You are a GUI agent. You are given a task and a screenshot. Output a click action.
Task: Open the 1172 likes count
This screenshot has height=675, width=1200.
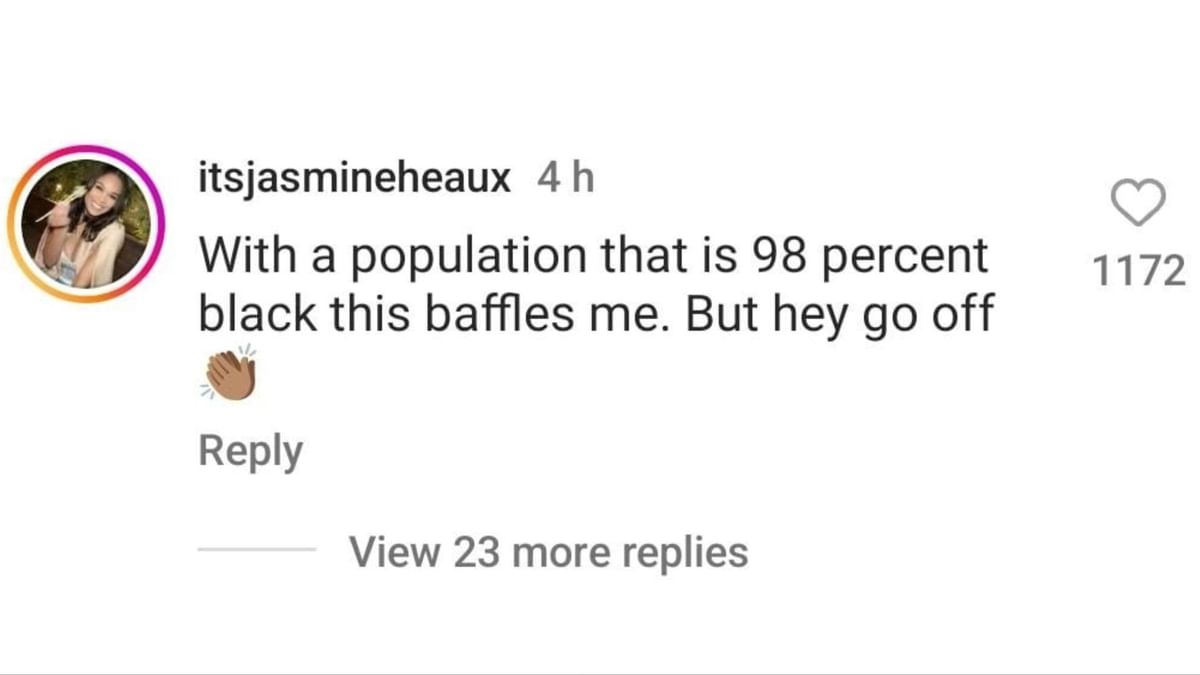[x=1140, y=270]
